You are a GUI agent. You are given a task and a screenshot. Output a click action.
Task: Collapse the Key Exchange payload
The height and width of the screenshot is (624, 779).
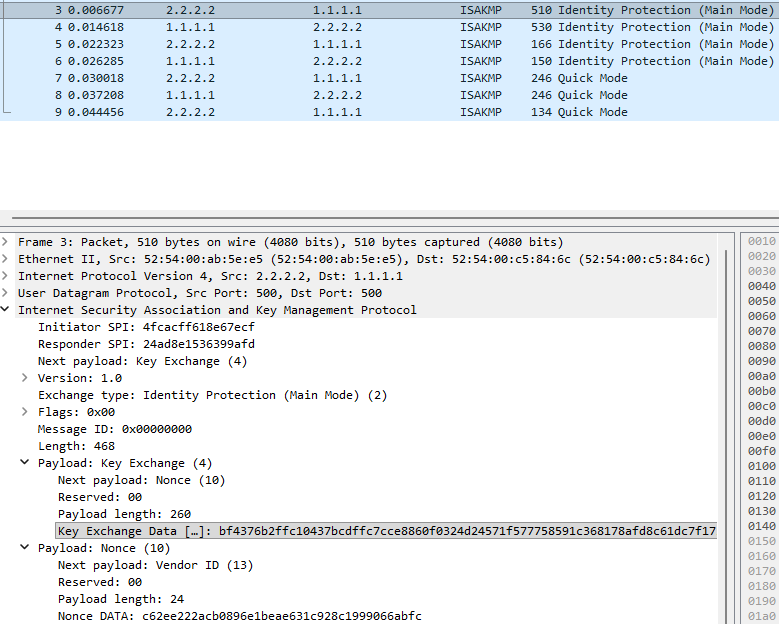[x=25, y=463]
